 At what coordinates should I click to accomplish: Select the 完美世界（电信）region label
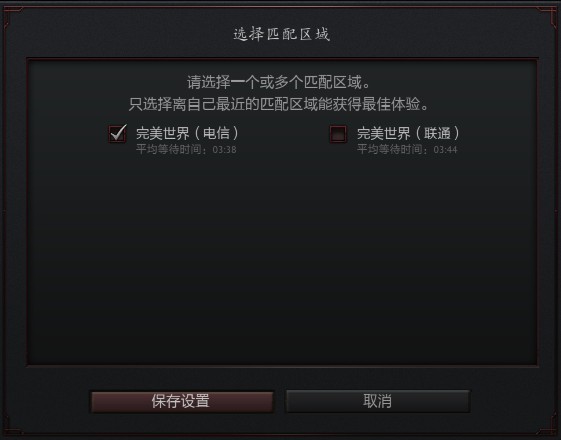(187, 133)
